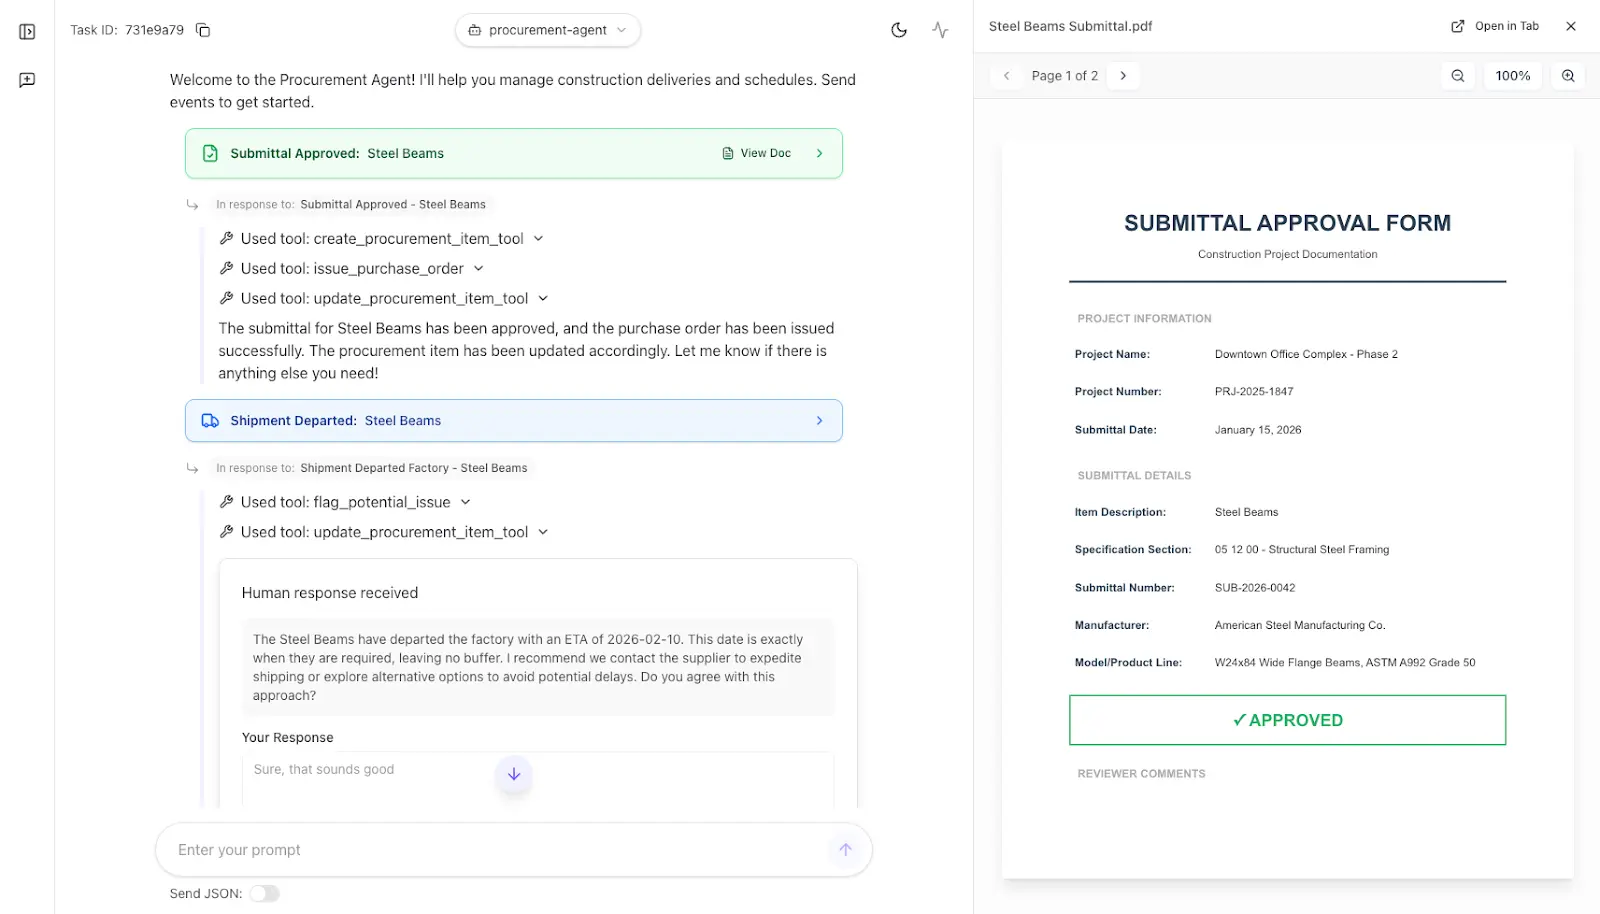Go to previous PDF page
This screenshot has width=1600, height=914.
click(x=1007, y=76)
